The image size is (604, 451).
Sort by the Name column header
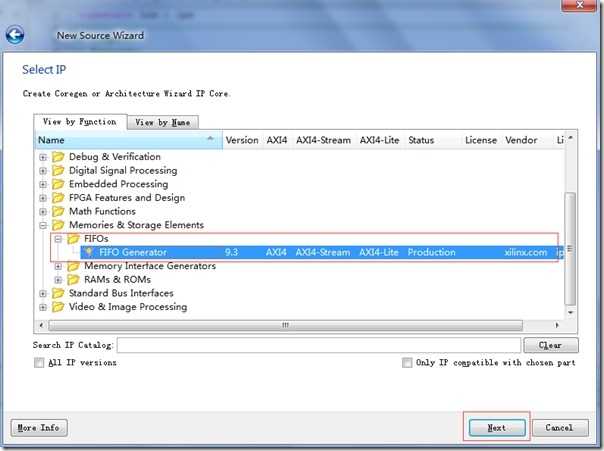(129, 140)
